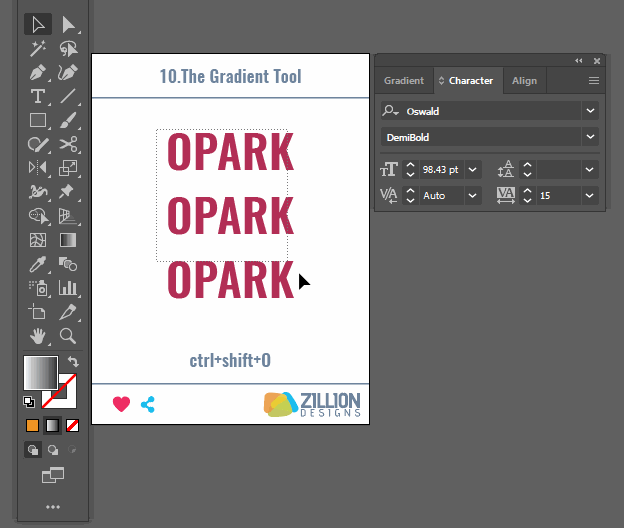The image size is (624, 528).
Task: Open the Oswald font family dropdown
Action: (590, 111)
